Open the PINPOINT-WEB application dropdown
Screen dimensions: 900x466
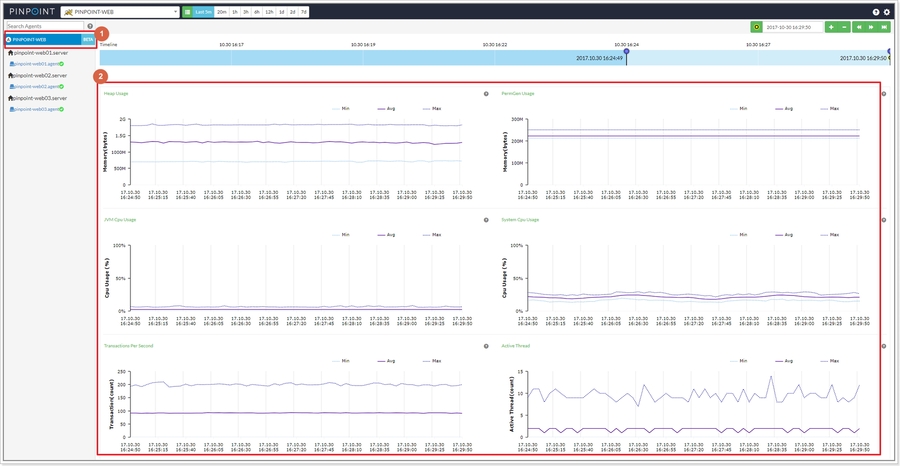120,12
